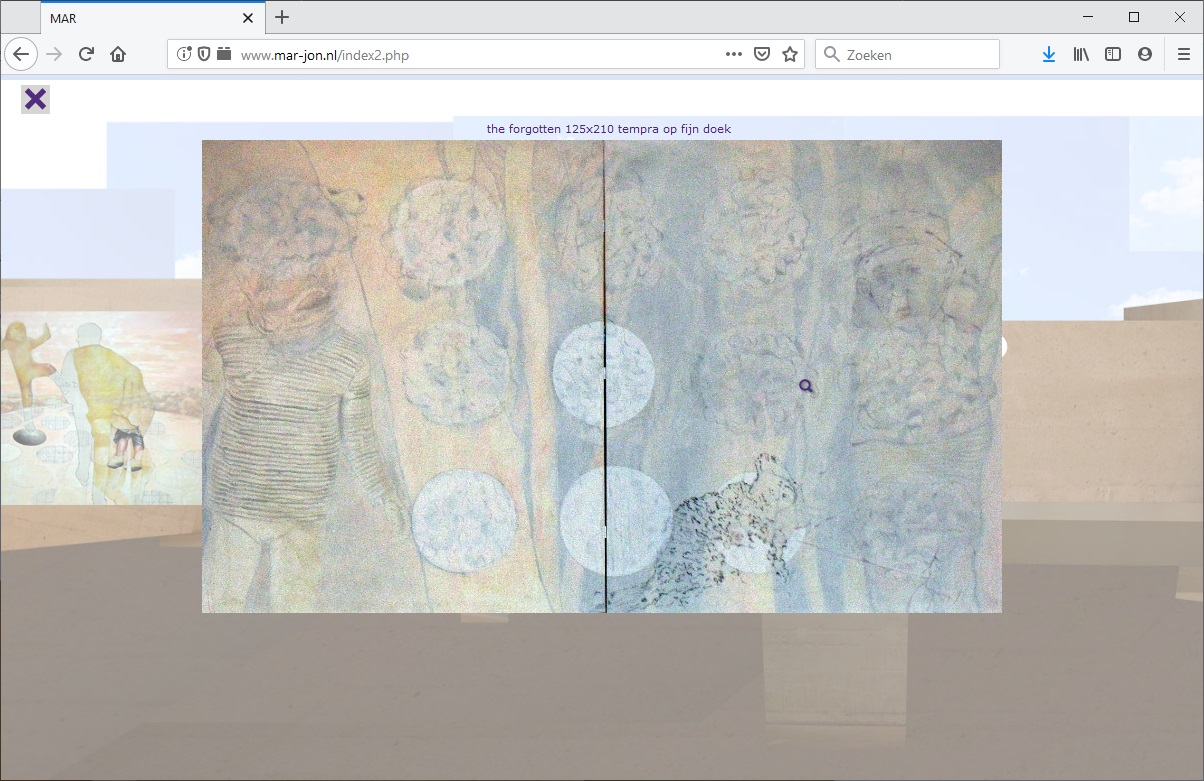Save page to Pocket
1204x781 pixels.
(x=762, y=55)
